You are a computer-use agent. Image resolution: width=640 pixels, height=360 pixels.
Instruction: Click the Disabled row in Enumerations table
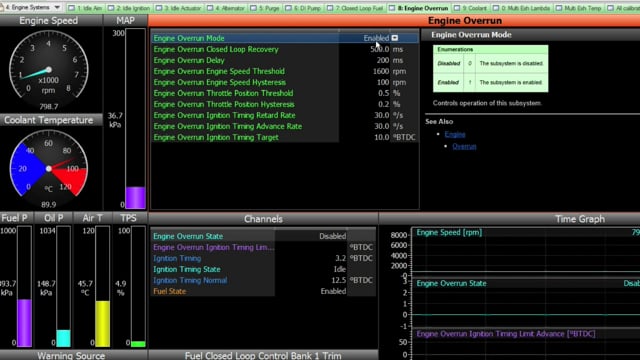[x=490, y=63]
